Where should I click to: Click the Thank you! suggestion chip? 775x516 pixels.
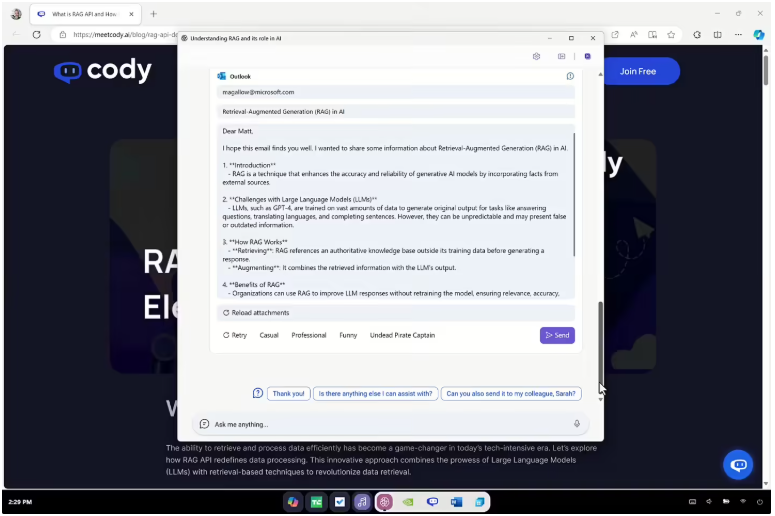(x=289, y=393)
